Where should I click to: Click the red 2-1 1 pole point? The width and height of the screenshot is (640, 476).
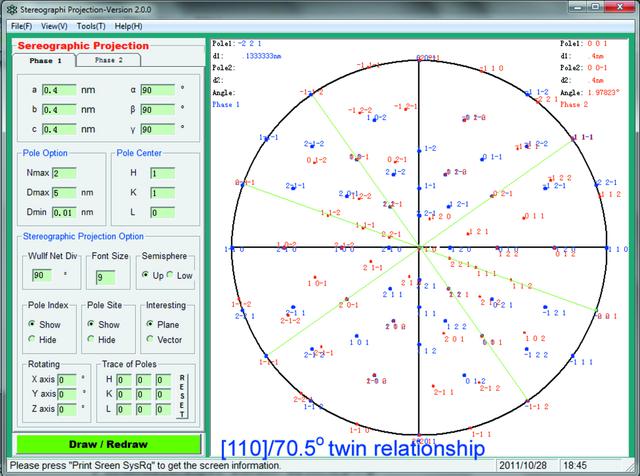[433, 386]
